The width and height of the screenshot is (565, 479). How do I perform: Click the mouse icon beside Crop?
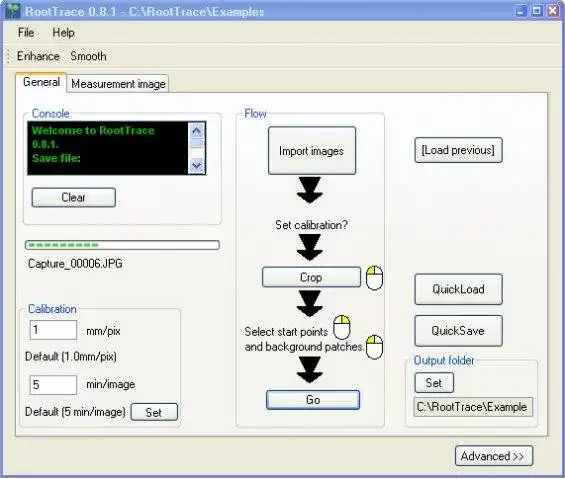tap(374, 278)
